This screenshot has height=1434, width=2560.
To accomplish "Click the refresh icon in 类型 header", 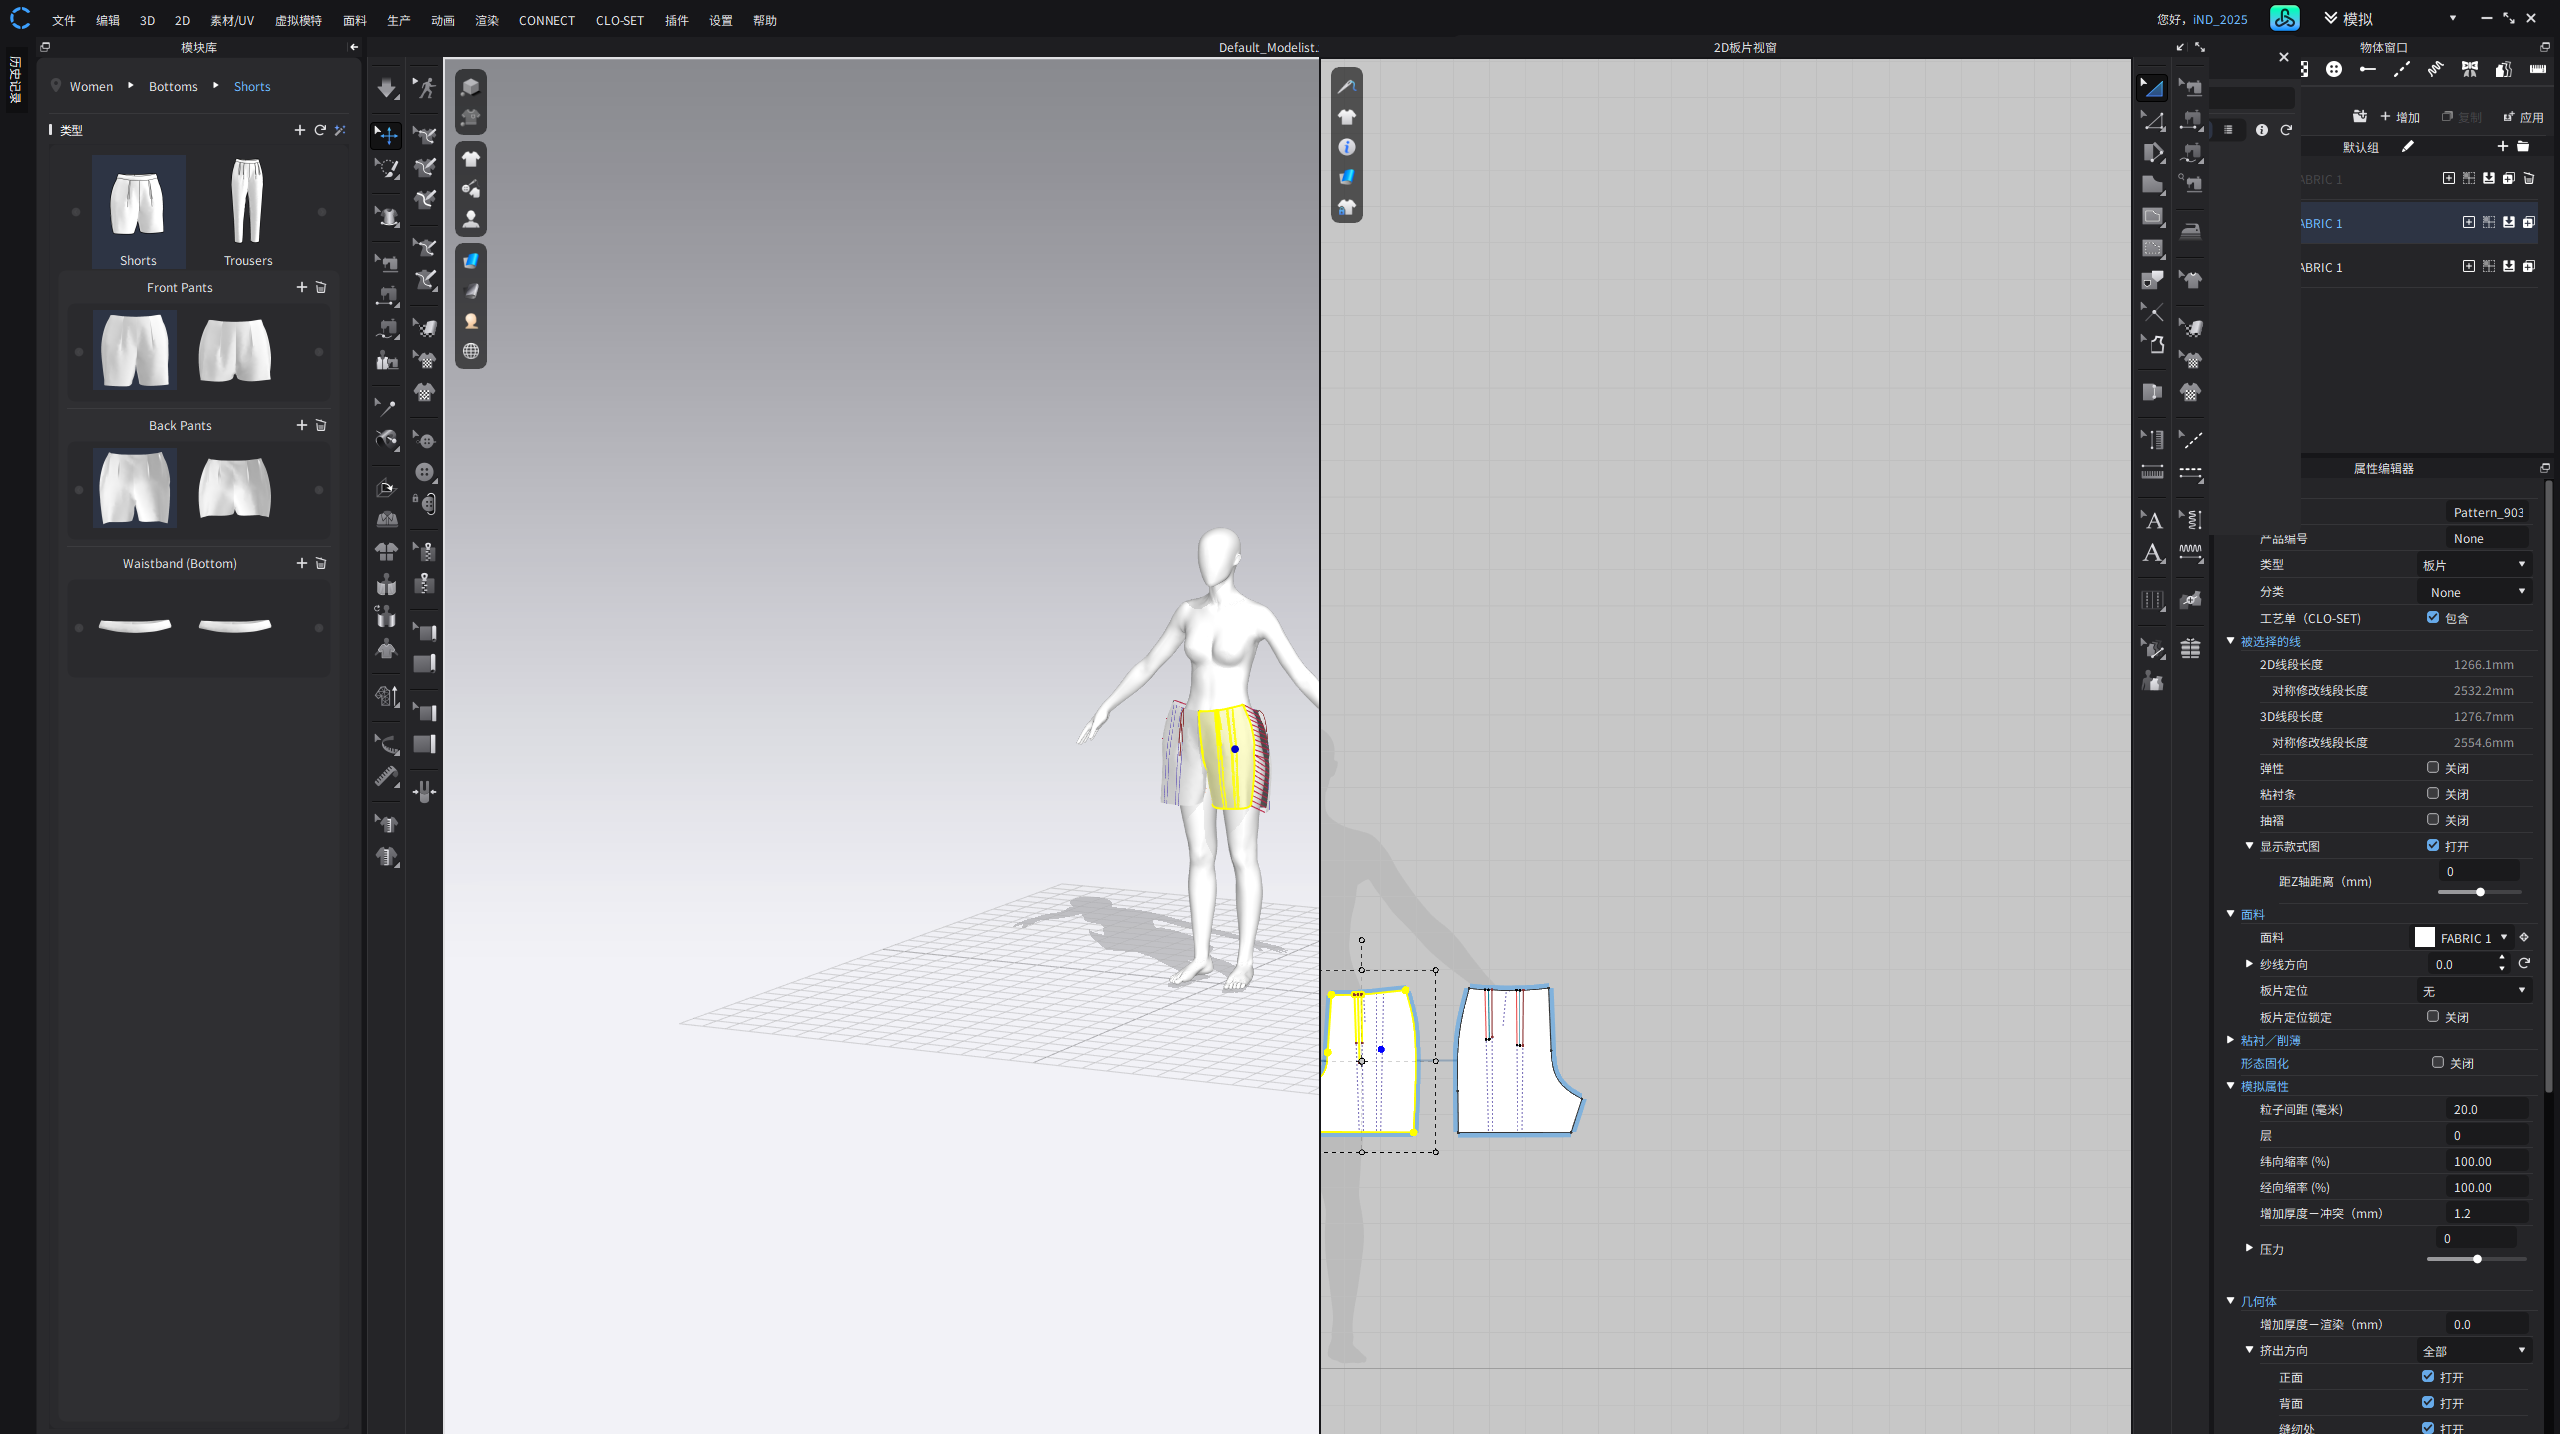I will pos(320,130).
